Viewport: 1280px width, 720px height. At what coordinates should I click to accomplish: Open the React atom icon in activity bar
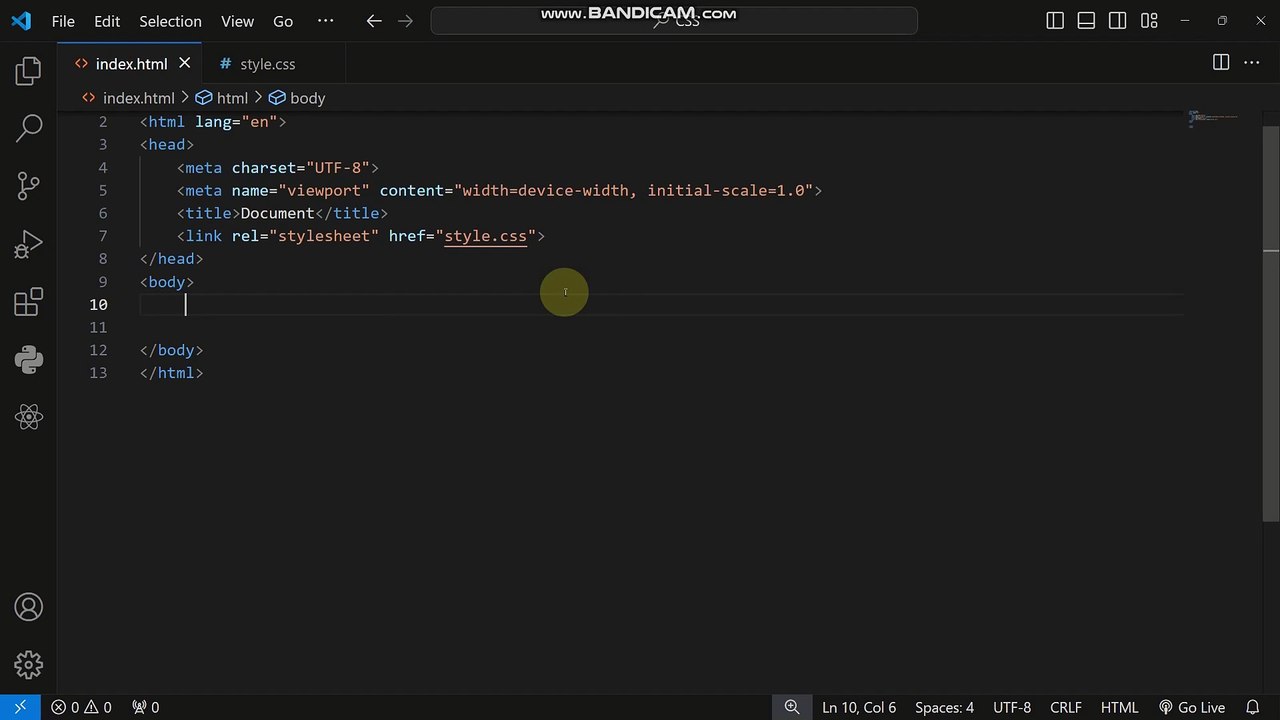click(29, 417)
